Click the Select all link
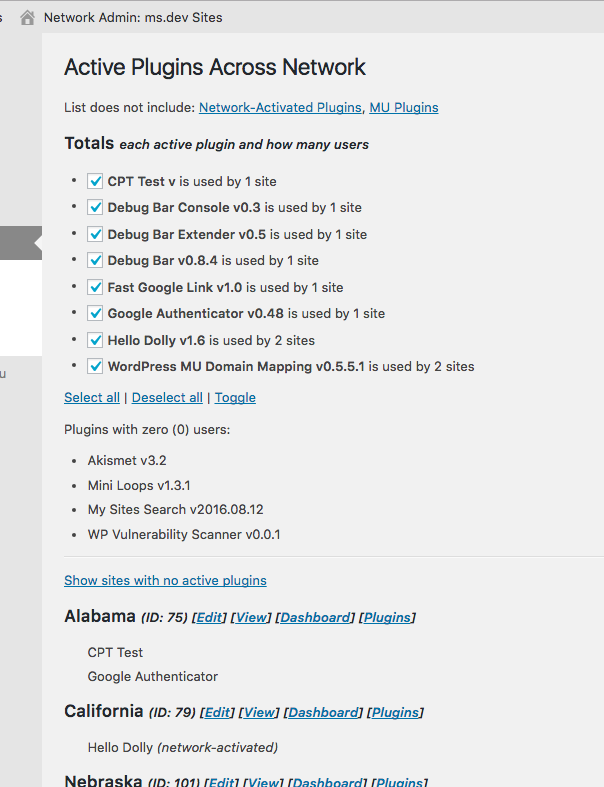The width and height of the screenshot is (604, 787). 92,398
